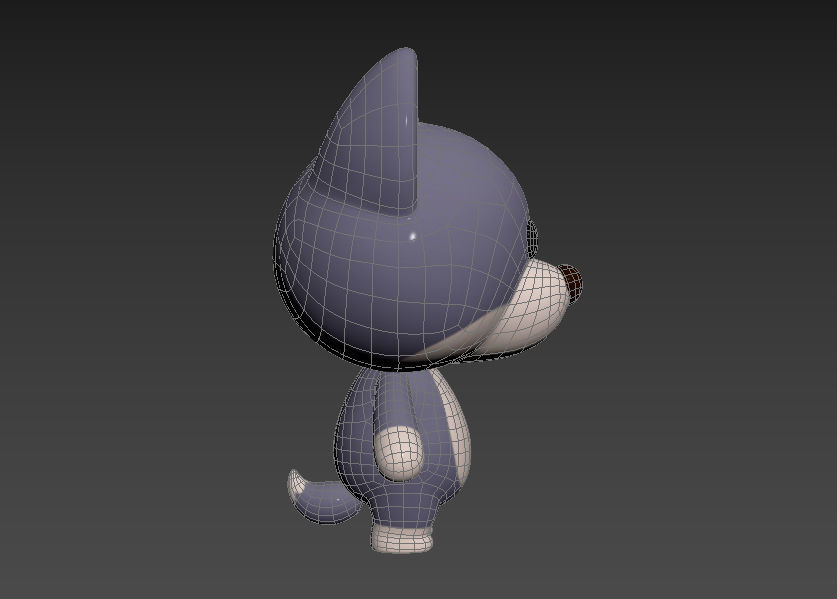
Task: Select the cream-colored muzzle of the character
Action: (x=526, y=310)
